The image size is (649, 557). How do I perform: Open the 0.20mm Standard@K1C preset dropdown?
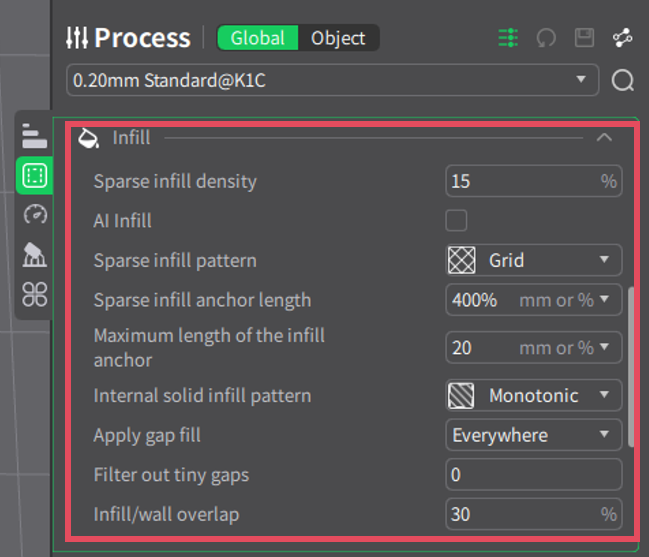(332, 80)
